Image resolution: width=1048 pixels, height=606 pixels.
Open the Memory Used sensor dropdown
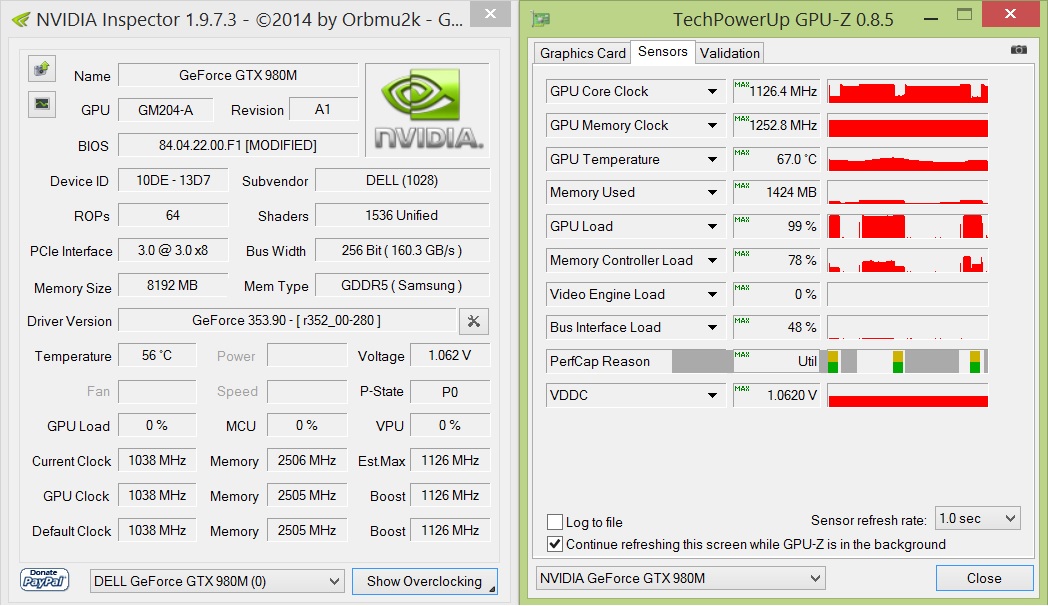coord(712,192)
